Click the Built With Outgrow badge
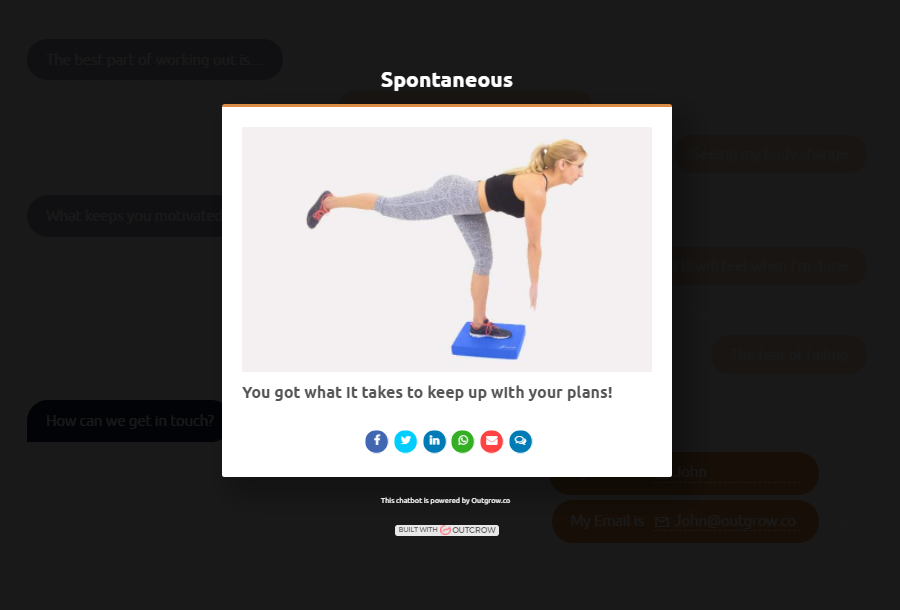This screenshot has width=900, height=610. pyautogui.click(x=447, y=530)
